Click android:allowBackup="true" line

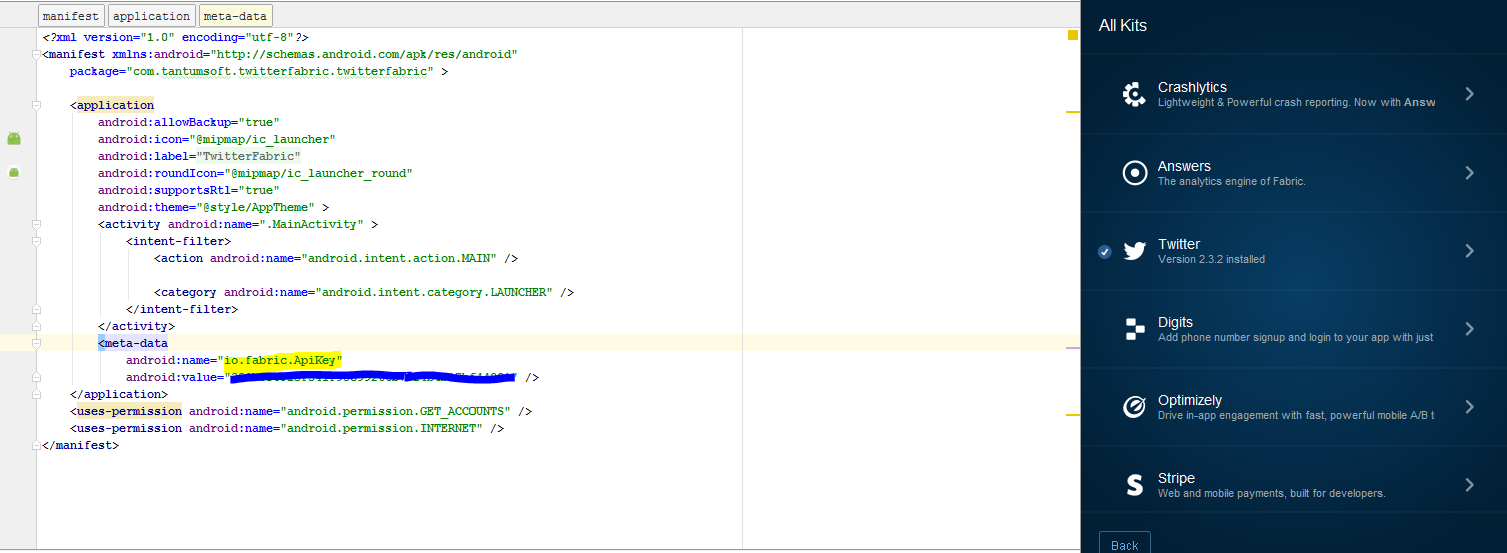(189, 122)
